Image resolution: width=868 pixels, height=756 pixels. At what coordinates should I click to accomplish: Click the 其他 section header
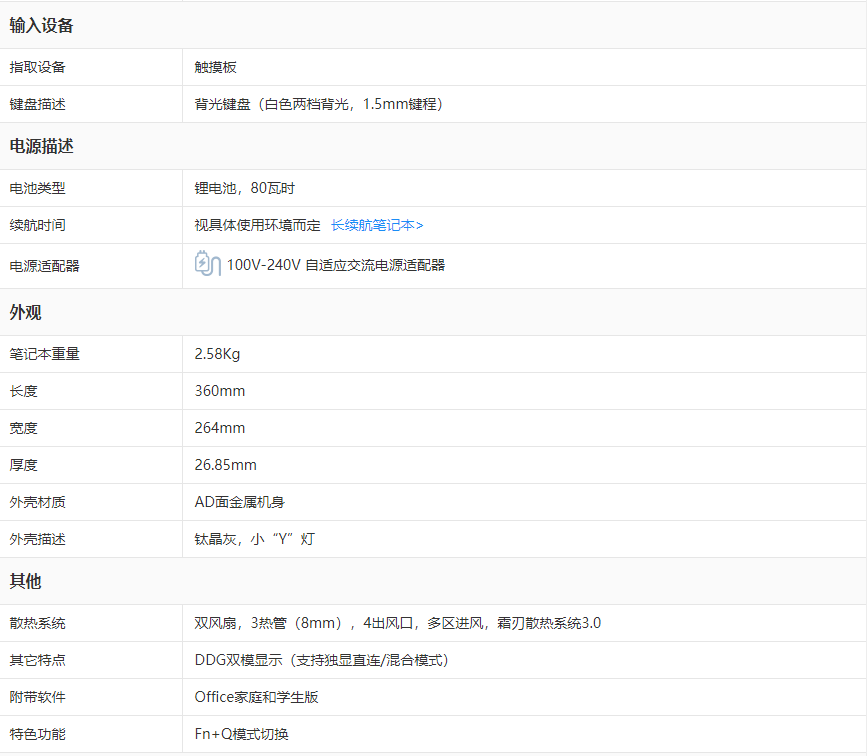[x=25, y=581]
